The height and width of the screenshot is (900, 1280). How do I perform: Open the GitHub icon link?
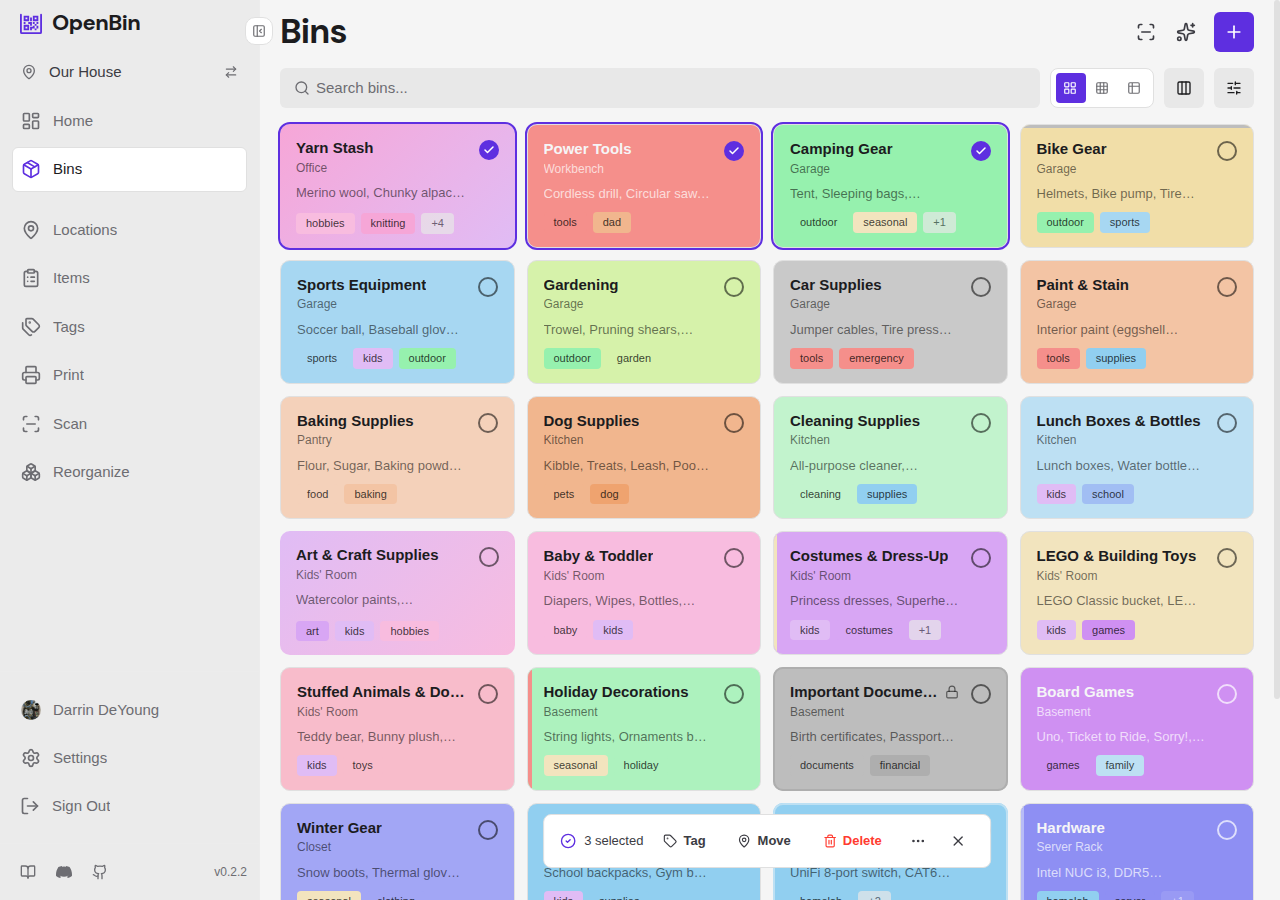click(100, 871)
